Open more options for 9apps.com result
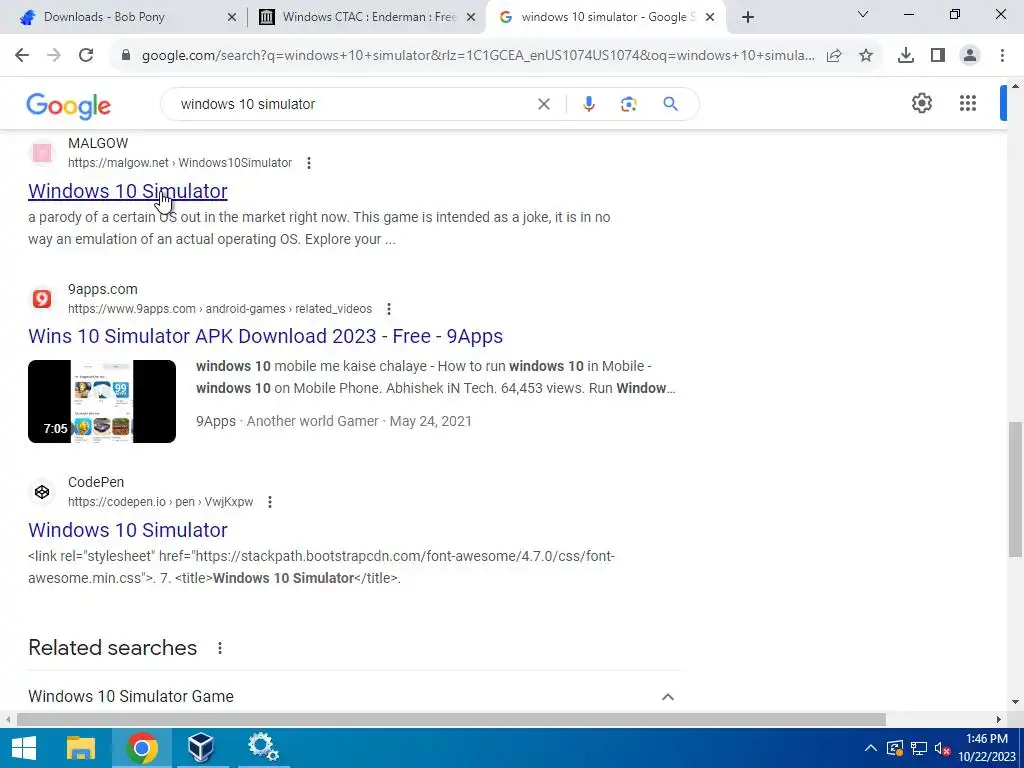 [389, 309]
